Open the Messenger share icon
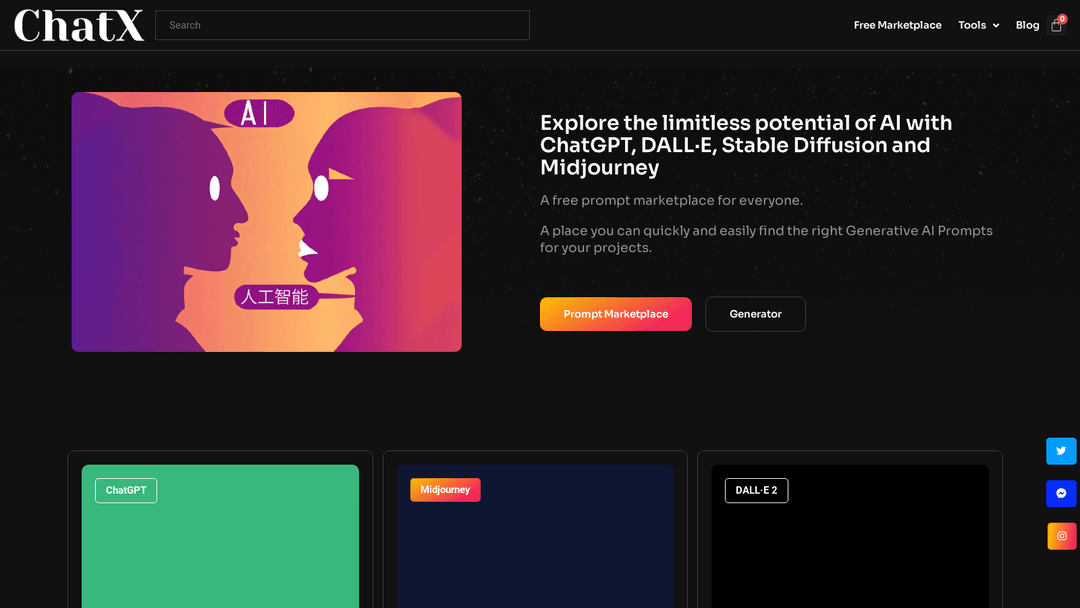 (1061, 494)
